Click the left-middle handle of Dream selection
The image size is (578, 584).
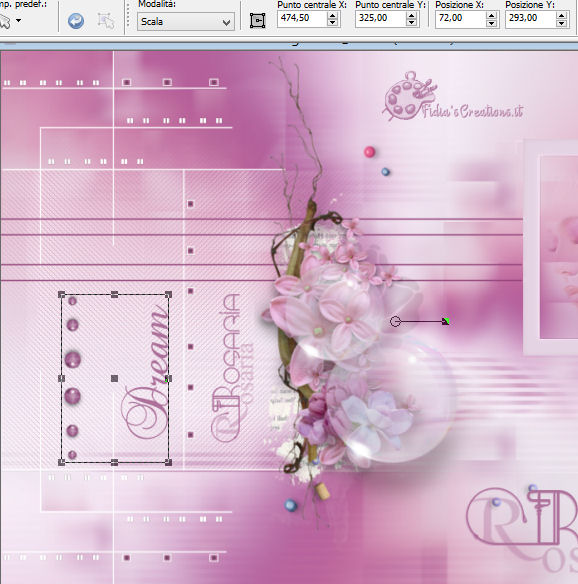tap(62, 378)
